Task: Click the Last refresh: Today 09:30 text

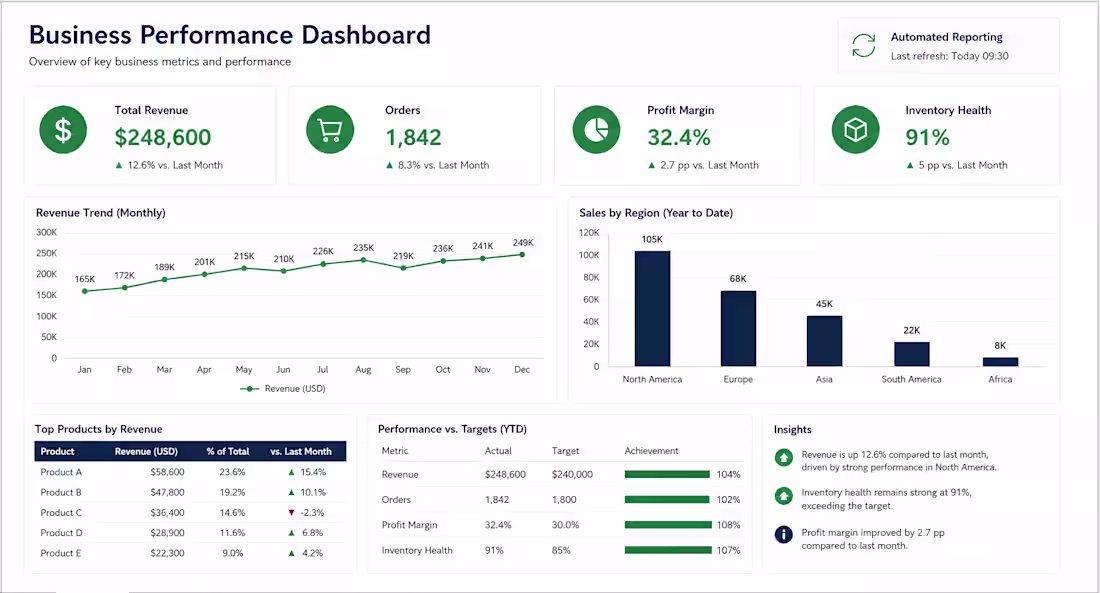Action: pos(950,56)
